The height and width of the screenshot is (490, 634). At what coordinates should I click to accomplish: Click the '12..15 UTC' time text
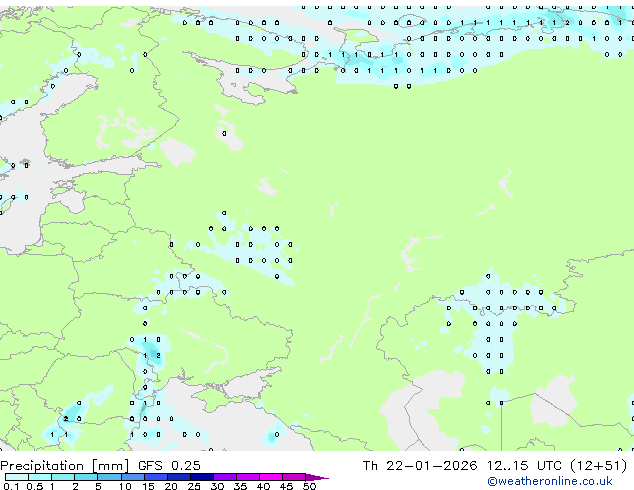[524, 466]
